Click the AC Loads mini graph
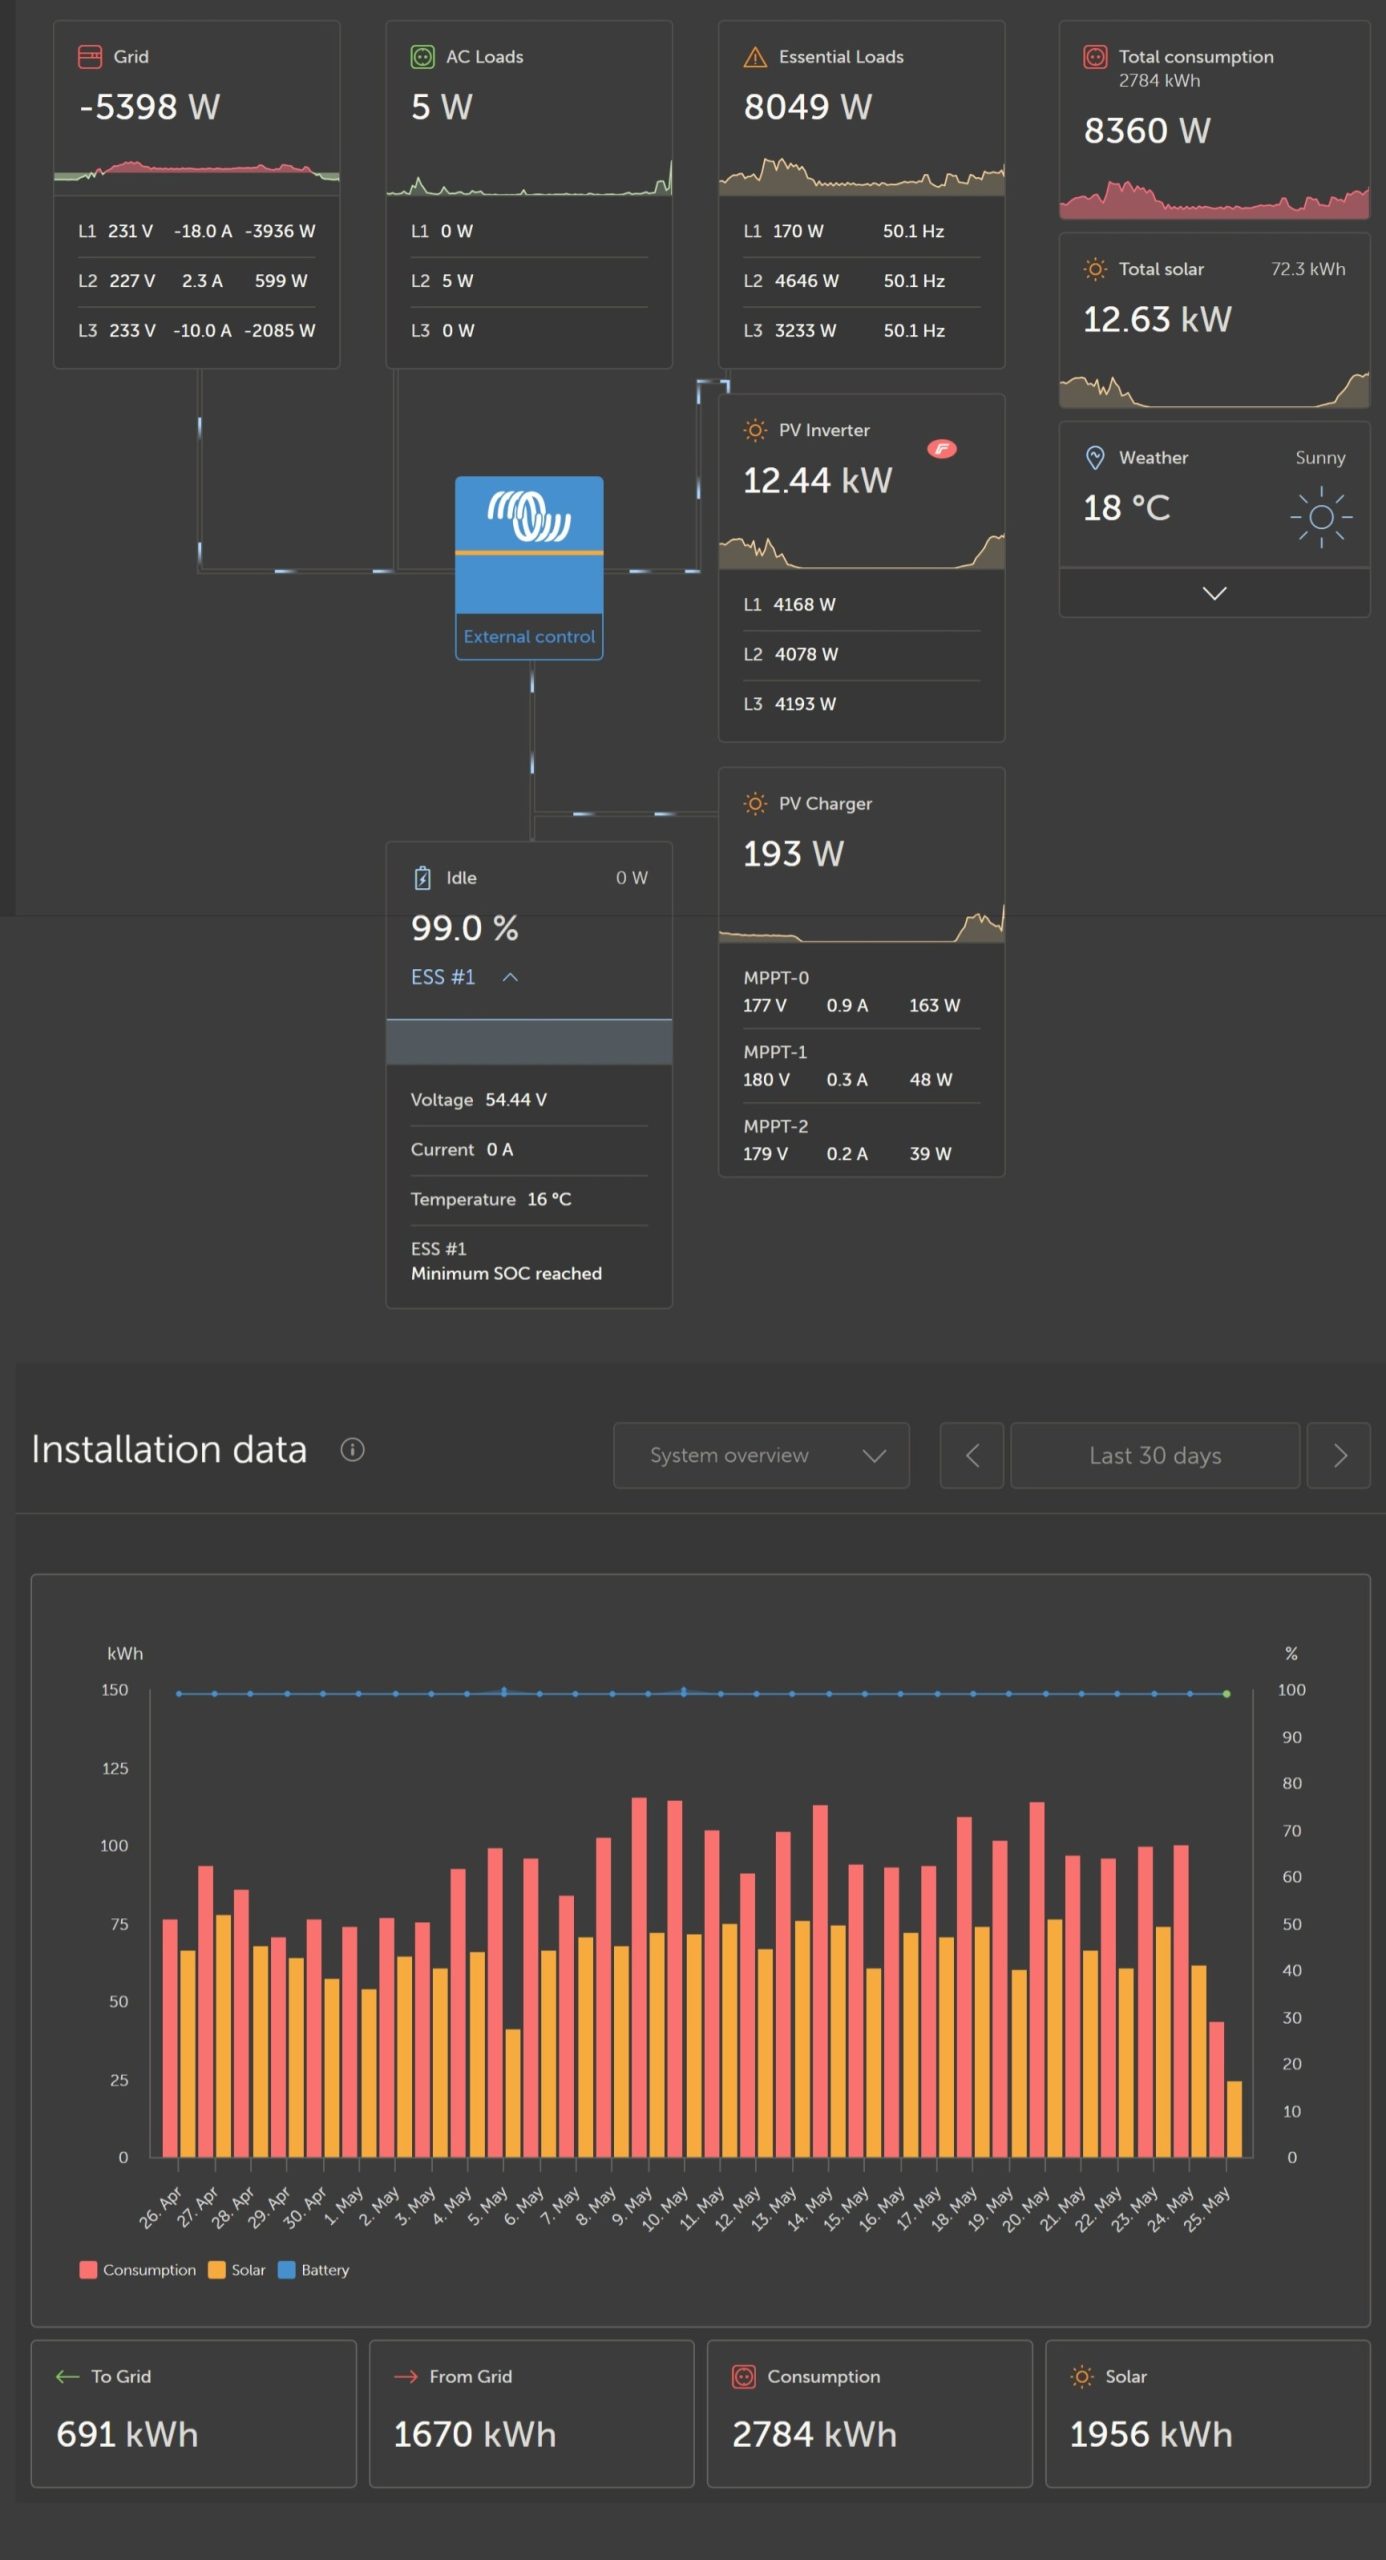This screenshot has height=2560, width=1386. (529, 178)
